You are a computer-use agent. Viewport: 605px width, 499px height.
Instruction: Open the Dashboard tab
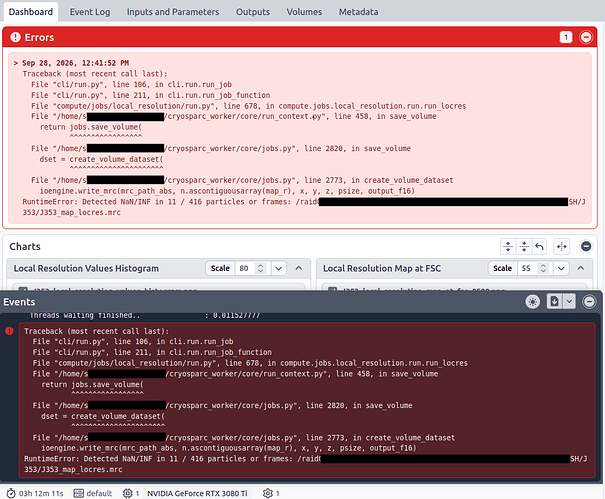(31, 12)
